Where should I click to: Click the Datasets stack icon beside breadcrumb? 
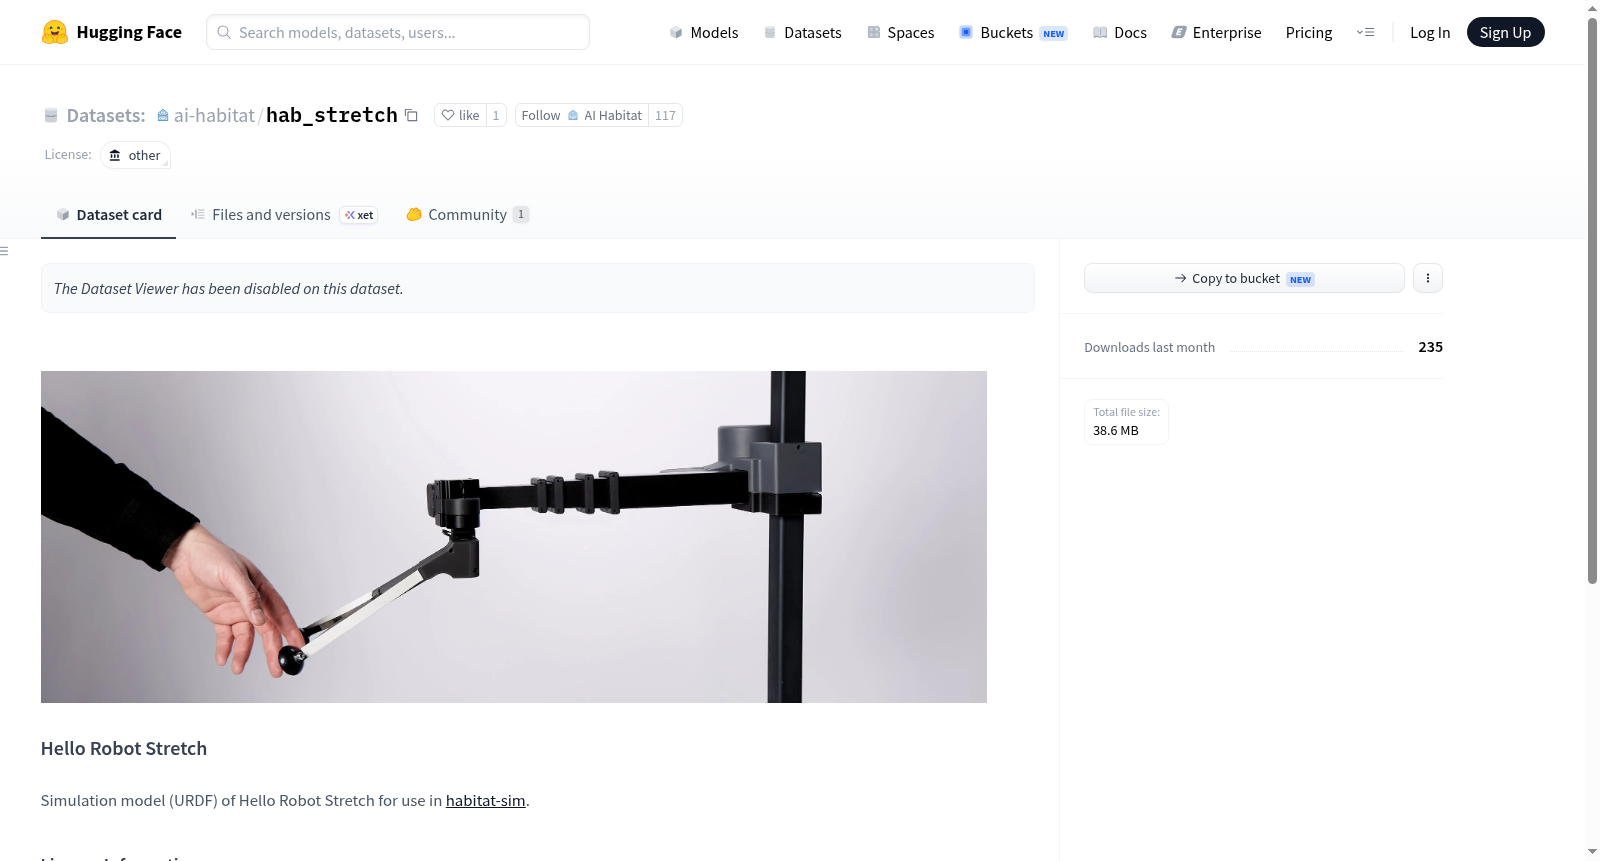tap(51, 115)
